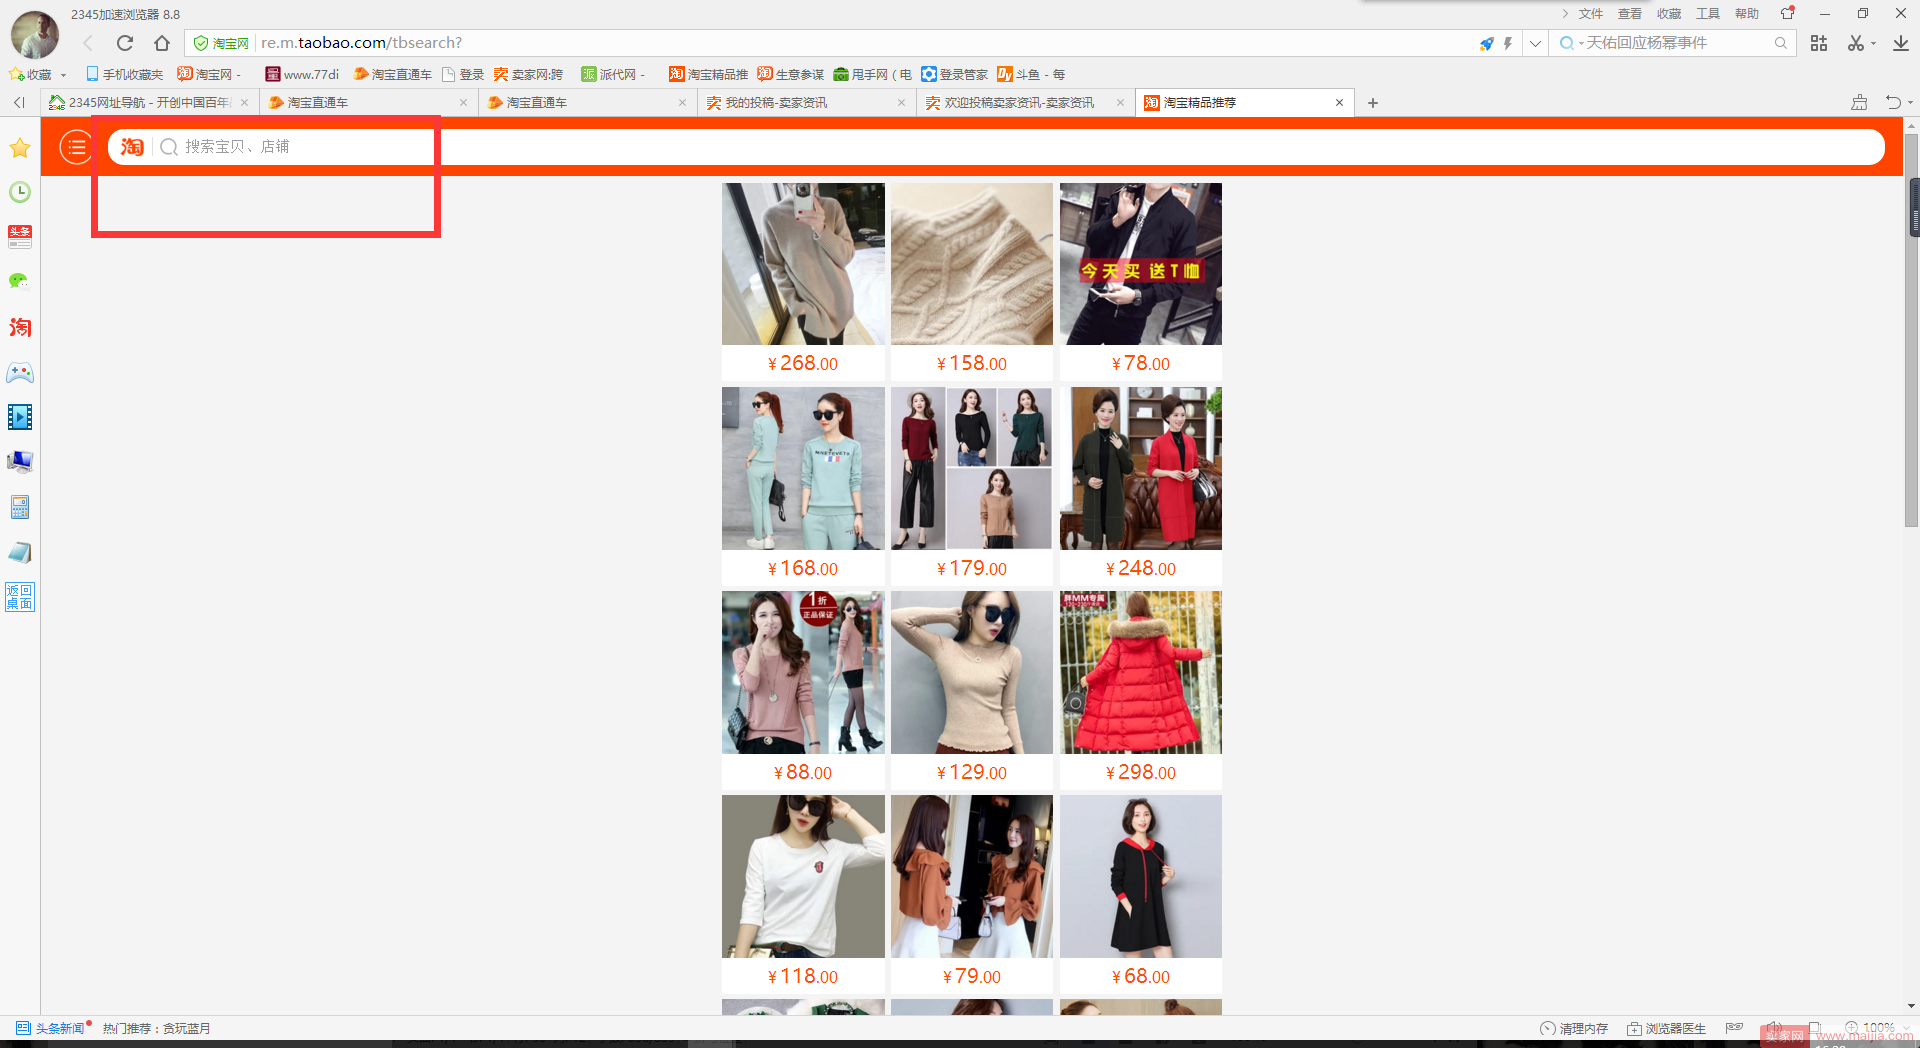Expand the address bar history dropdown
The width and height of the screenshot is (1920, 1048).
point(1535,43)
